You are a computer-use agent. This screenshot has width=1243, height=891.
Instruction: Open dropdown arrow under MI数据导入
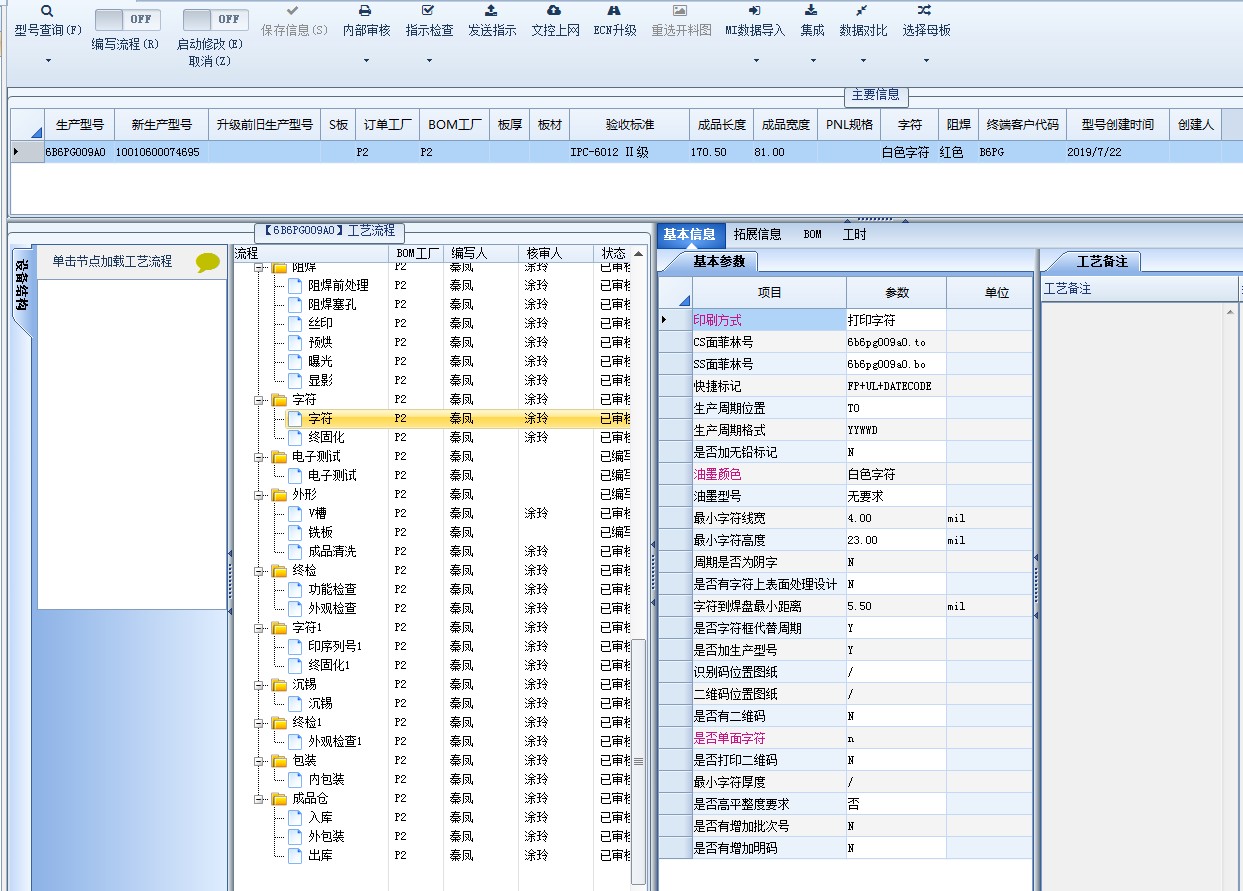click(x=755, y=62)
